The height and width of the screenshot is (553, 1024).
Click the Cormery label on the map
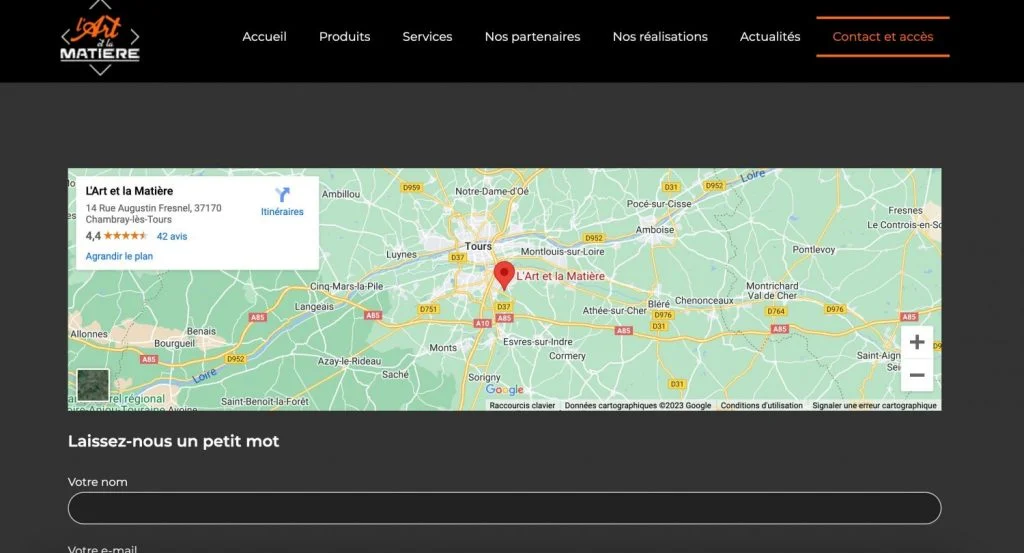[x=567, y=356]
